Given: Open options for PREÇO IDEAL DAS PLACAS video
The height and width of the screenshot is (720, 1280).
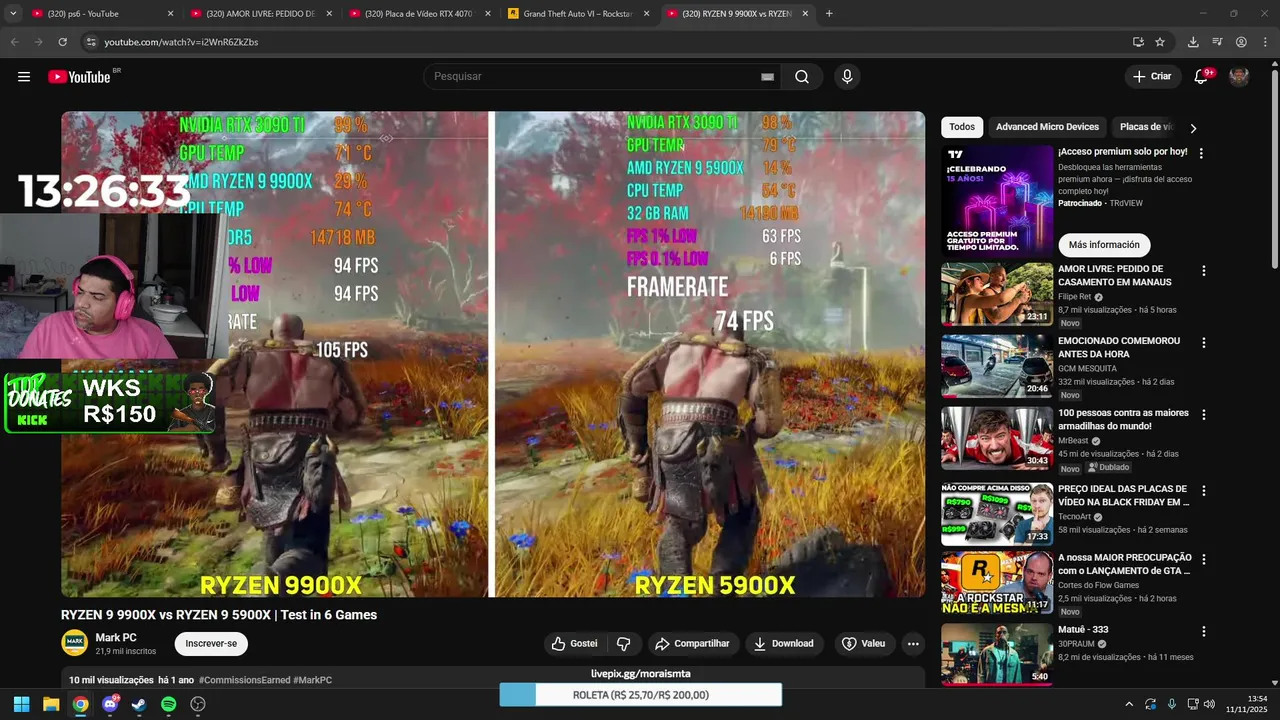Looking at the screenshot, I should pyautogui.click(x=1203, y=491).
